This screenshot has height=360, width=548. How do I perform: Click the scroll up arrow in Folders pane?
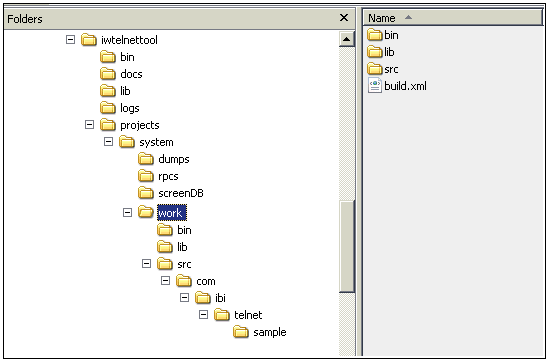[347, 39]
